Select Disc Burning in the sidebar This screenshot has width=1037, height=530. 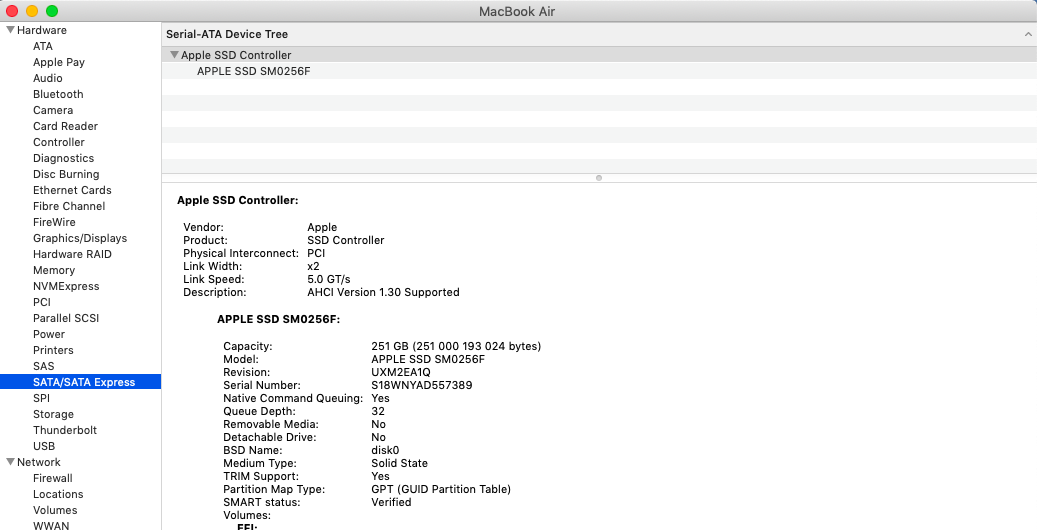point(66,174)
